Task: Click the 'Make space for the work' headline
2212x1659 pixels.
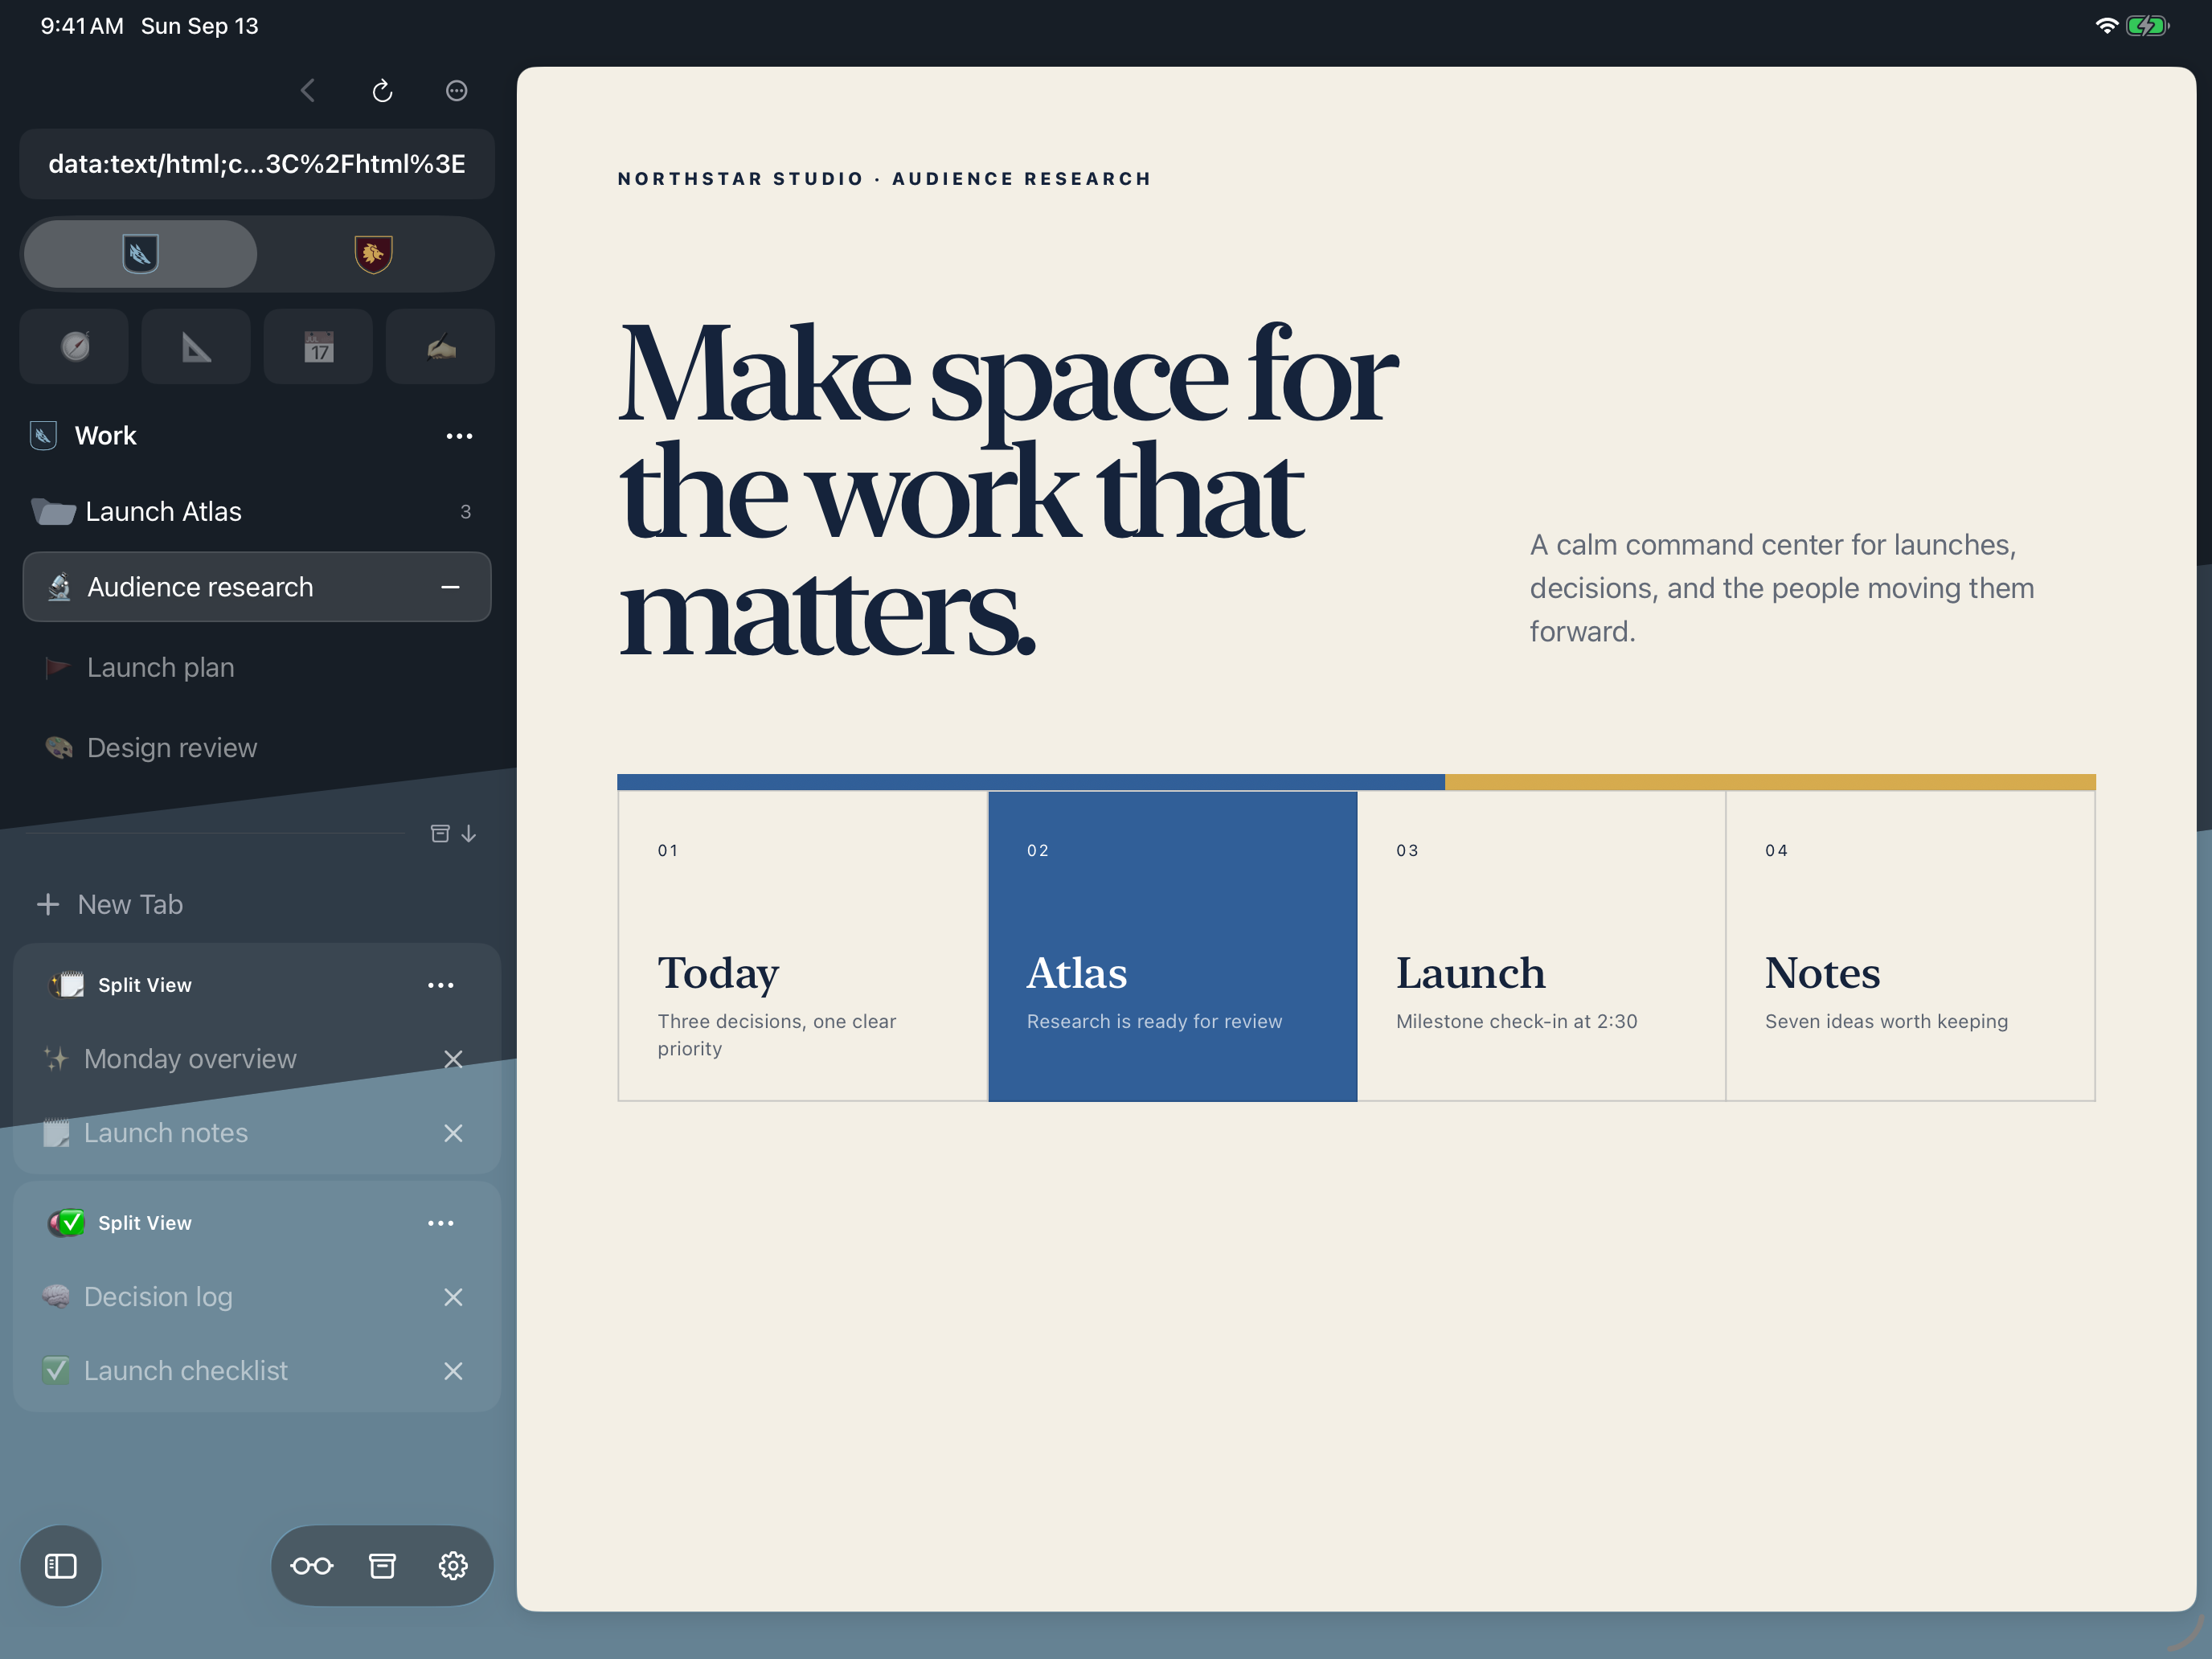Action: point(1007,490)
